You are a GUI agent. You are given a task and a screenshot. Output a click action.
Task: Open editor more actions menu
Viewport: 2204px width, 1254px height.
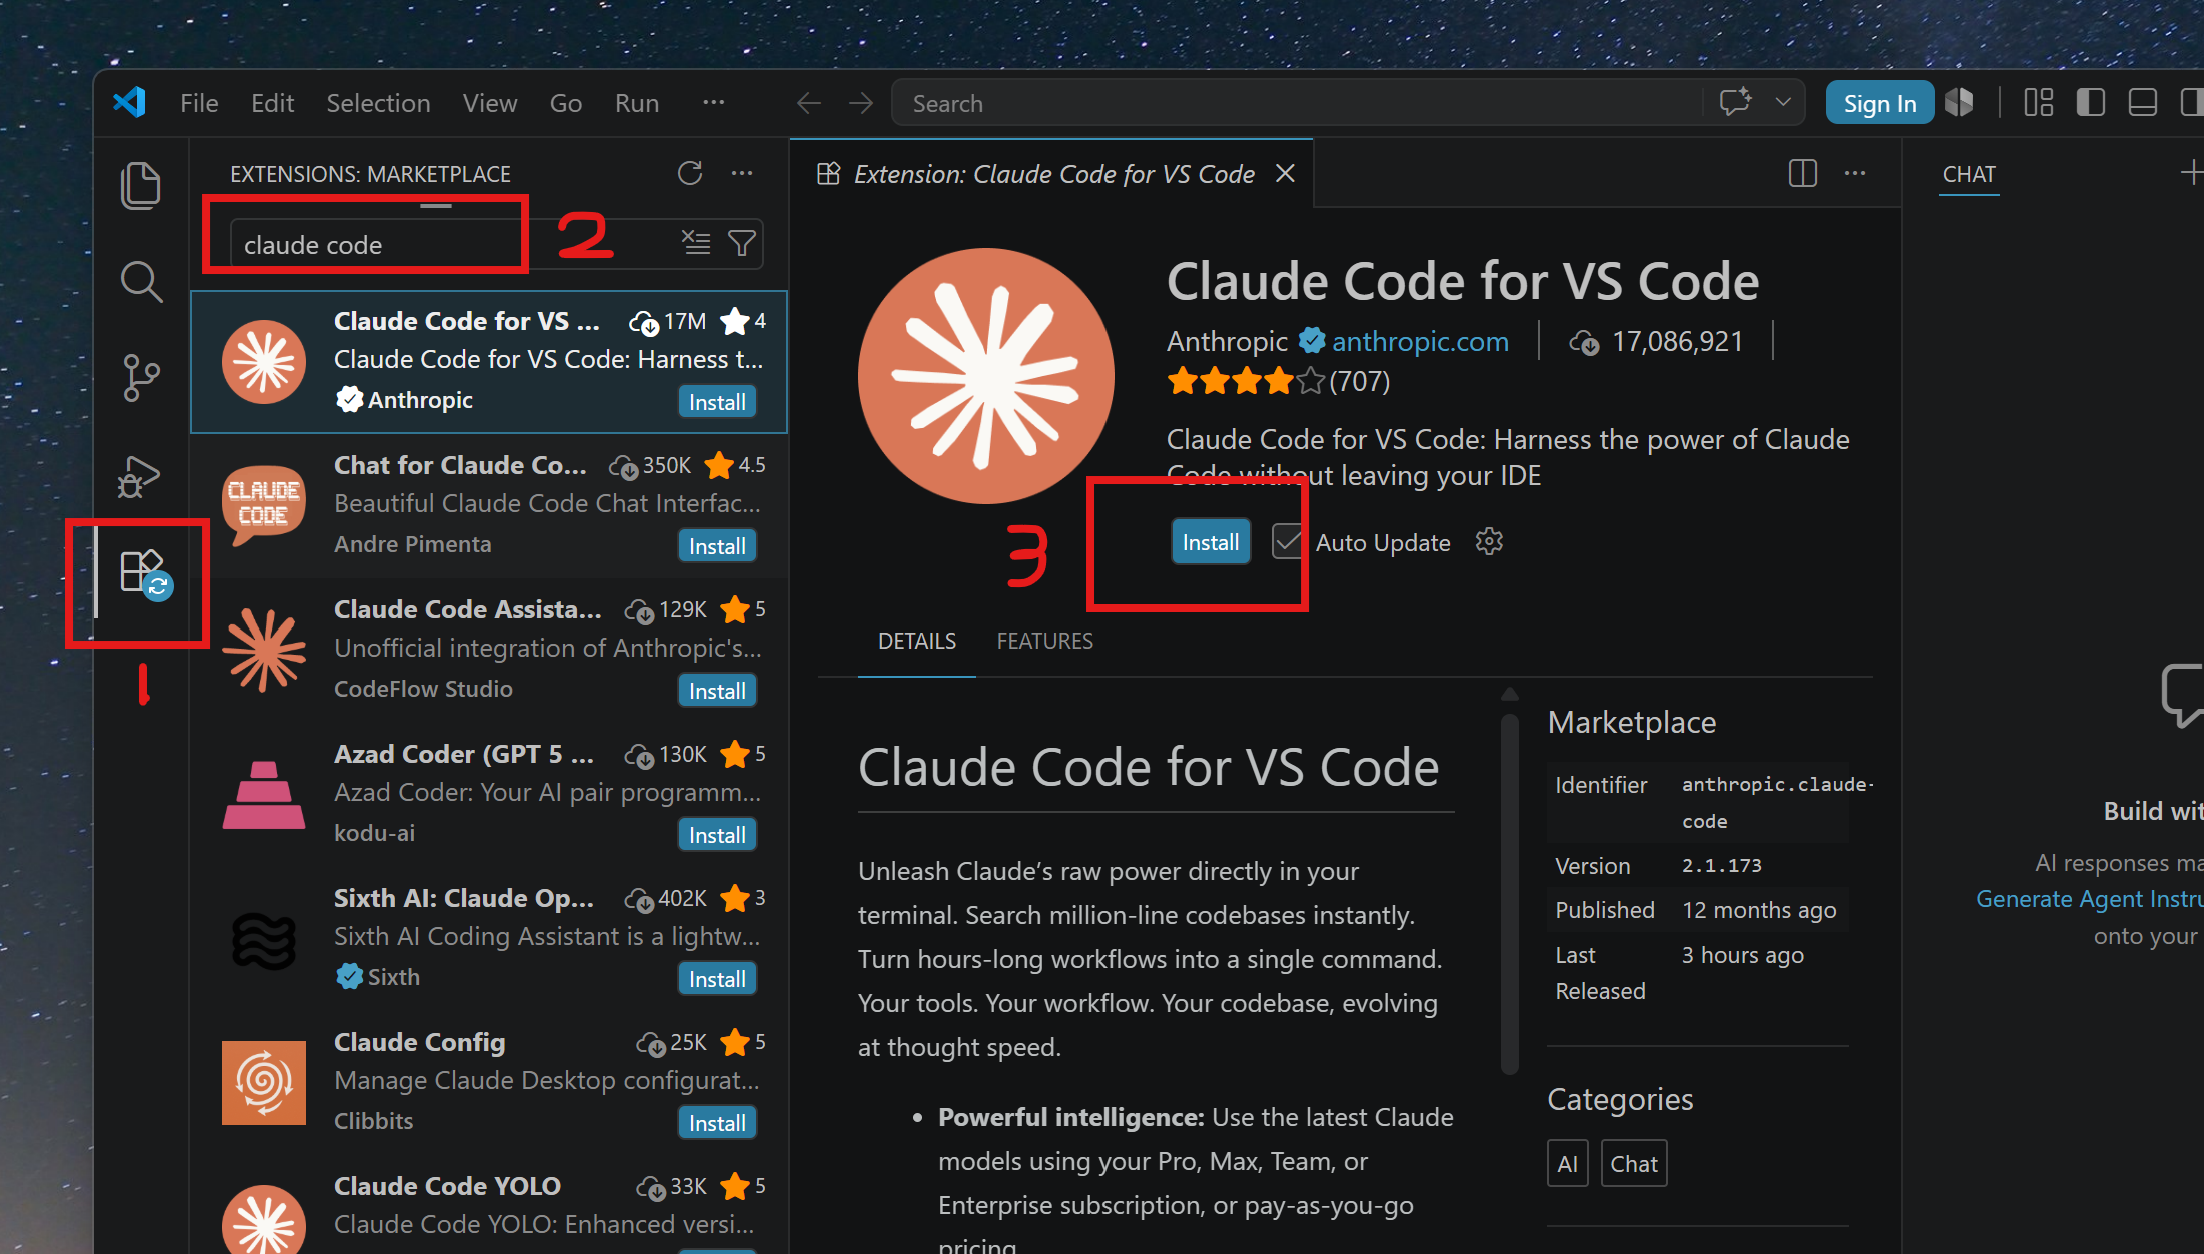click(1855, 173)
